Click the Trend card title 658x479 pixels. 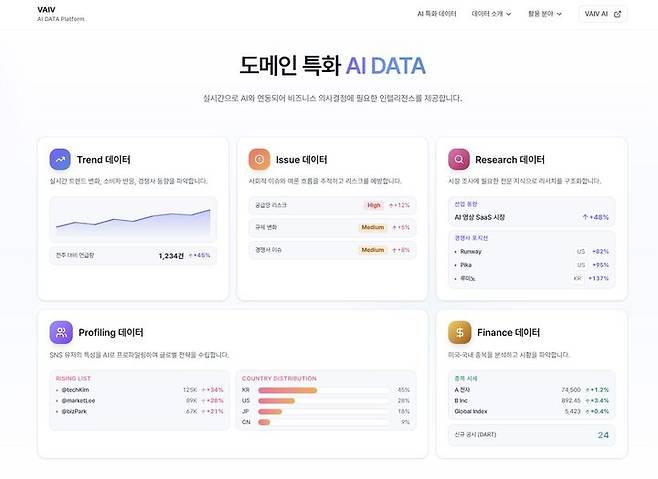[x=104, y=160]
